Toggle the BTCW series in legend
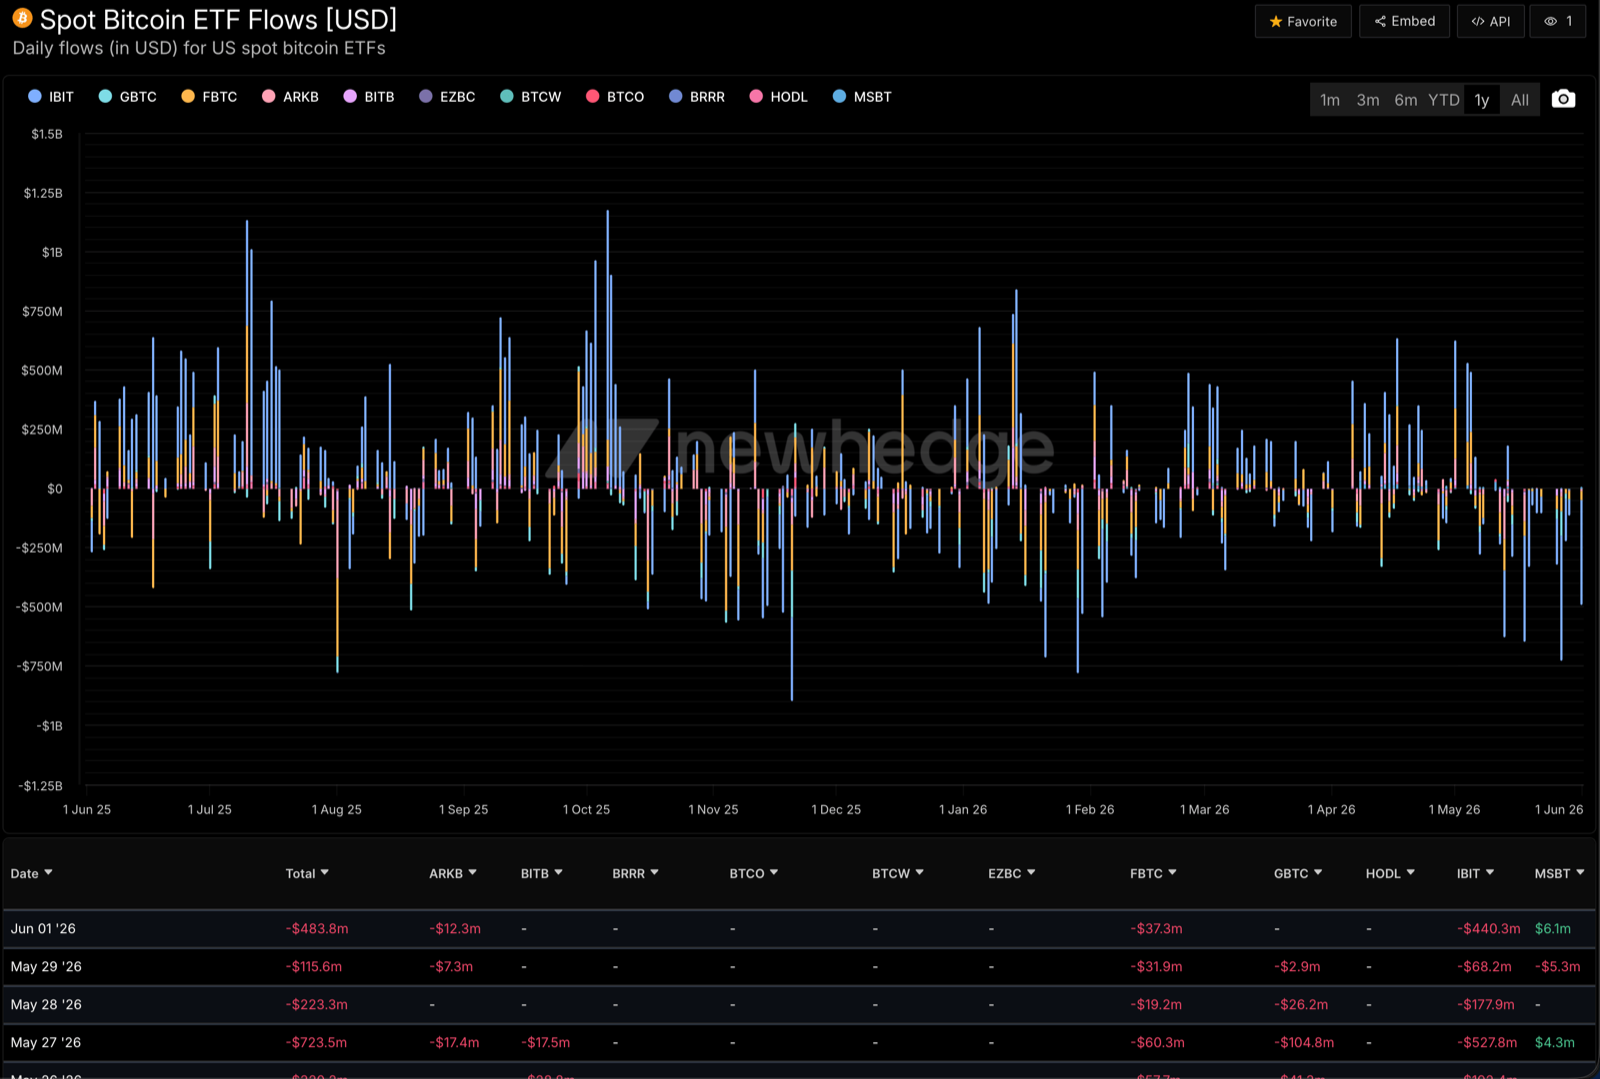Screen dimensions: 1600x1079 click(x=531, y=97)
